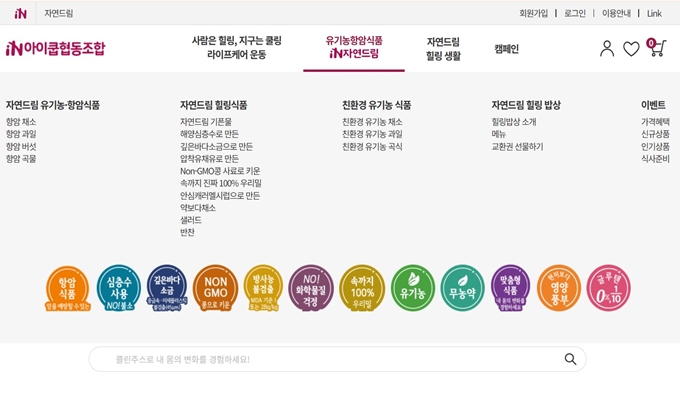Viewport: 680px width, 400px height.
Task: Open 신규상품 link
Action: click(x=655, y=134)
